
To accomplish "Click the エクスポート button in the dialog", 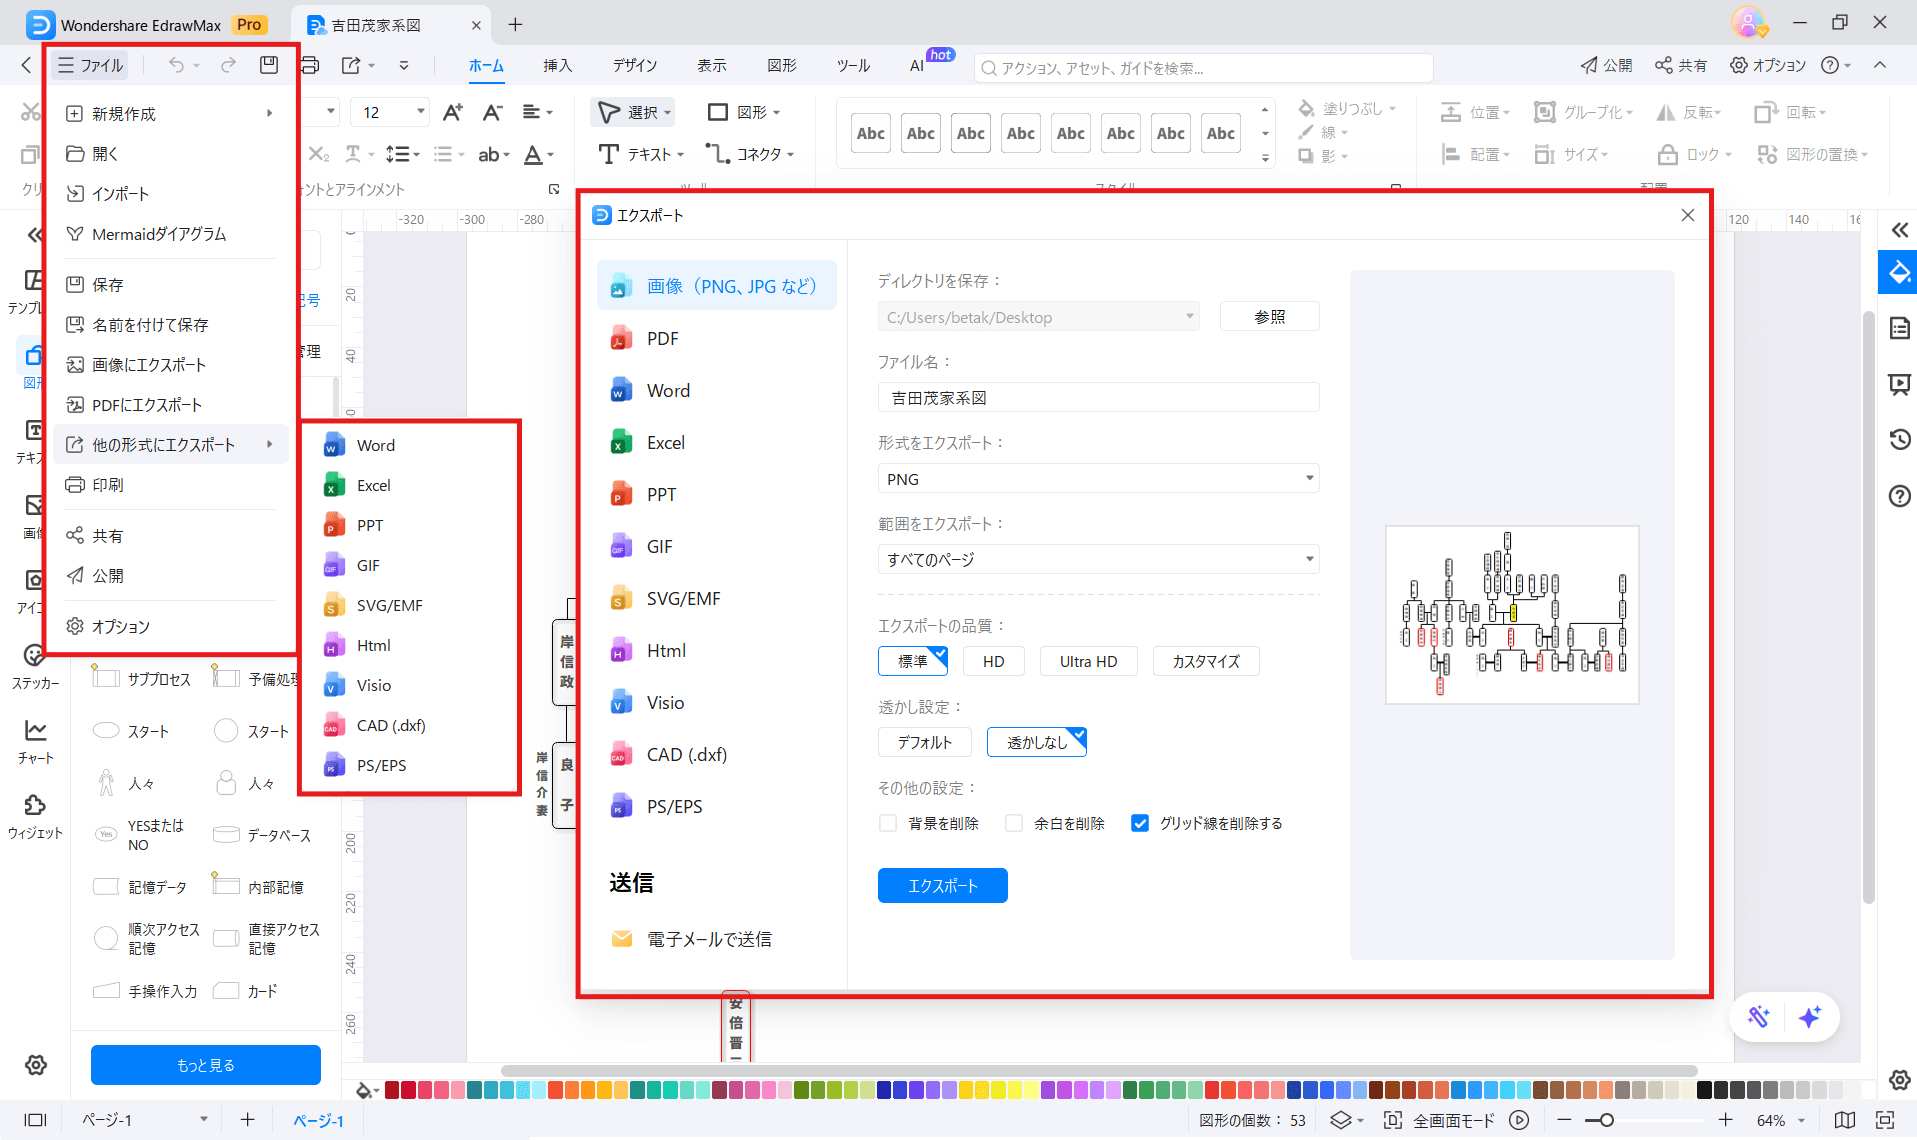I will pos(941,885).
